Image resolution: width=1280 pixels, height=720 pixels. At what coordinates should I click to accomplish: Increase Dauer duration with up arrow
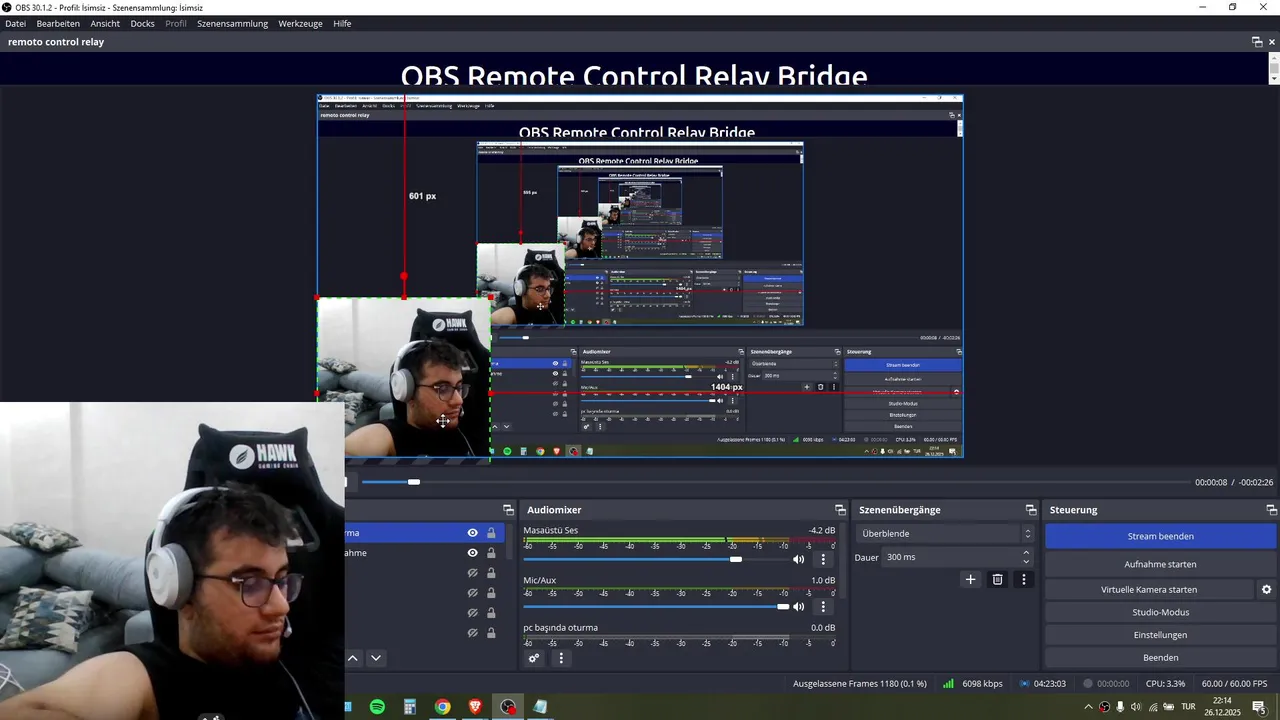pyautogui.click(x=1026, y=552)
